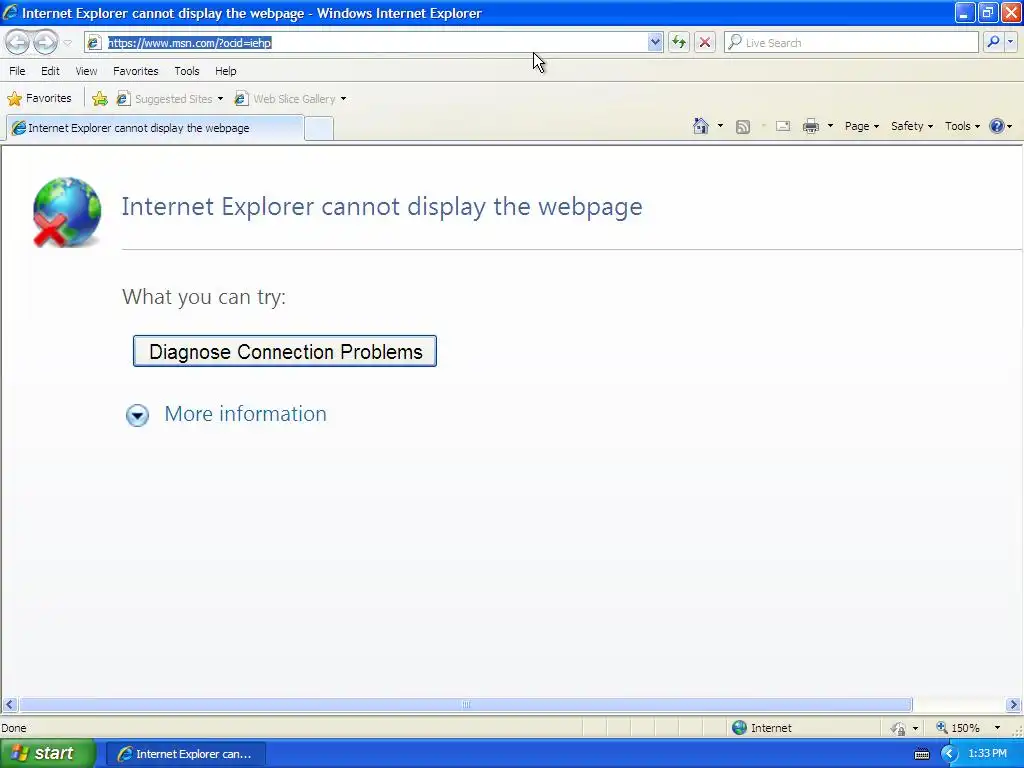
Task: Click the Add to Favorites Bar icon
Action: pyautogui.click(x=100, y=99)
